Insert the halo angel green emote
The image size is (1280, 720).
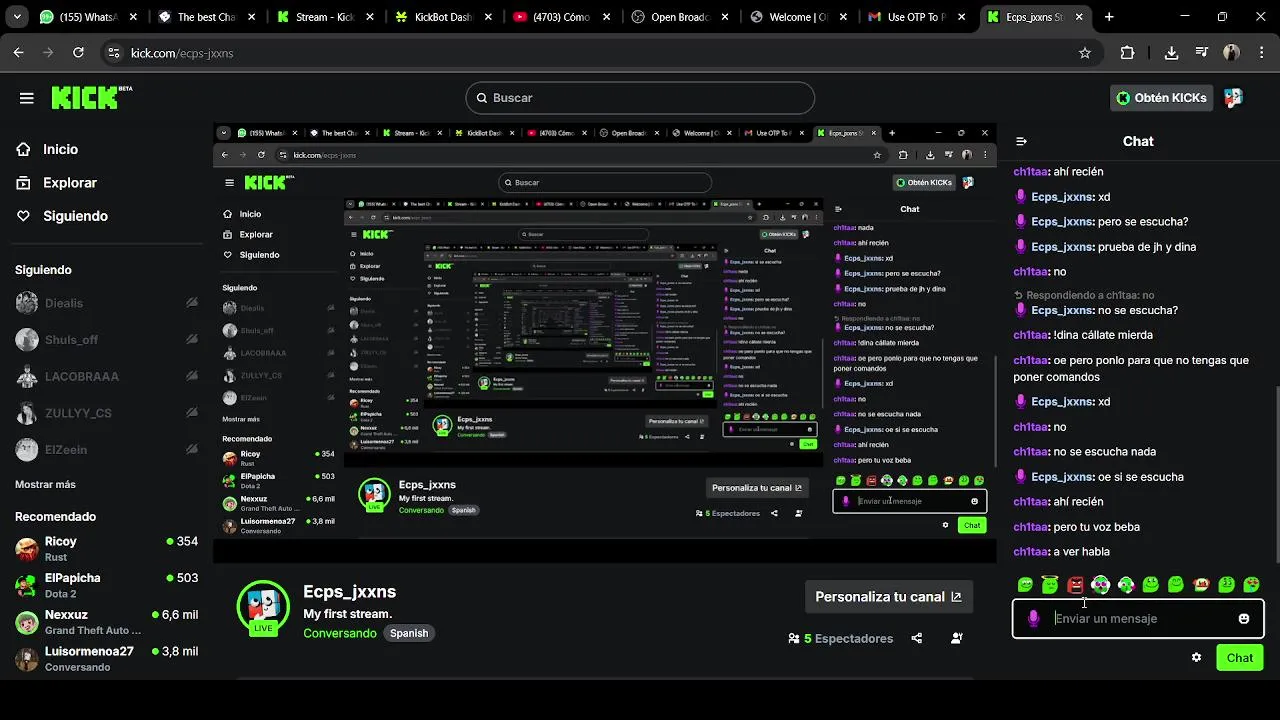(x=1050, y=585)
